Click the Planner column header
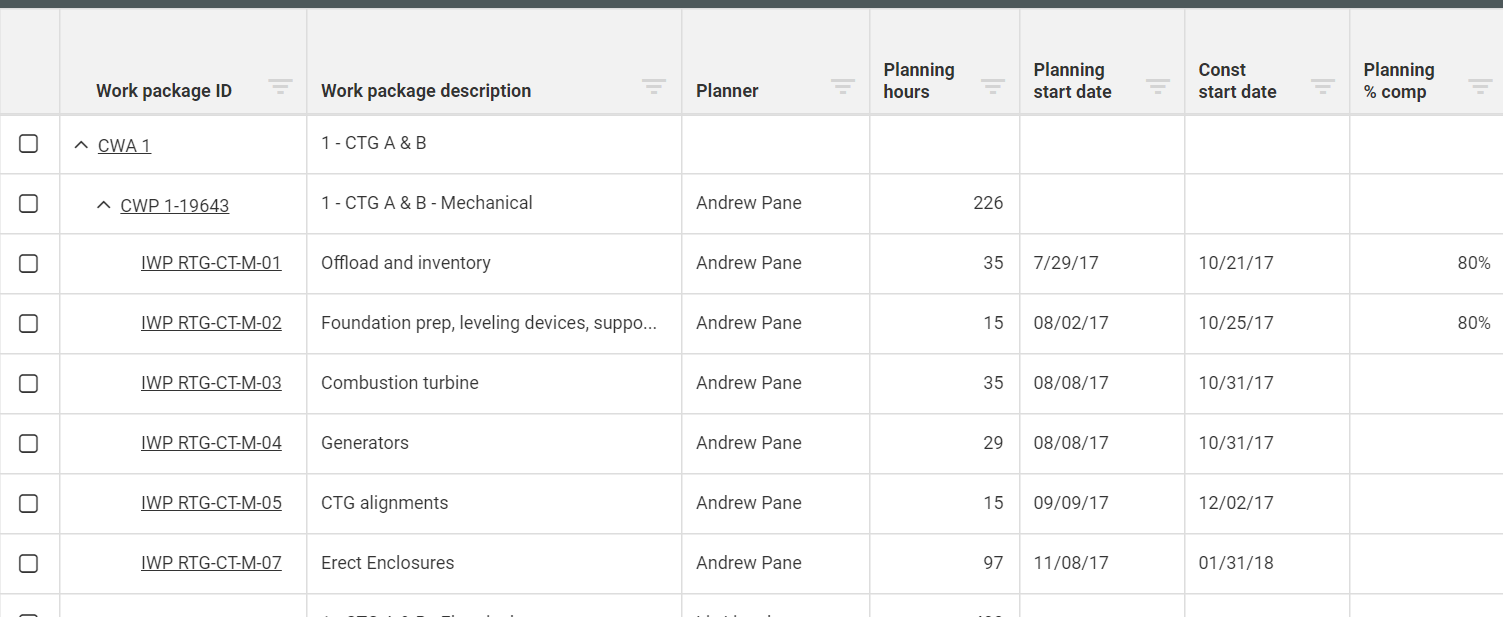 [727, 91]
